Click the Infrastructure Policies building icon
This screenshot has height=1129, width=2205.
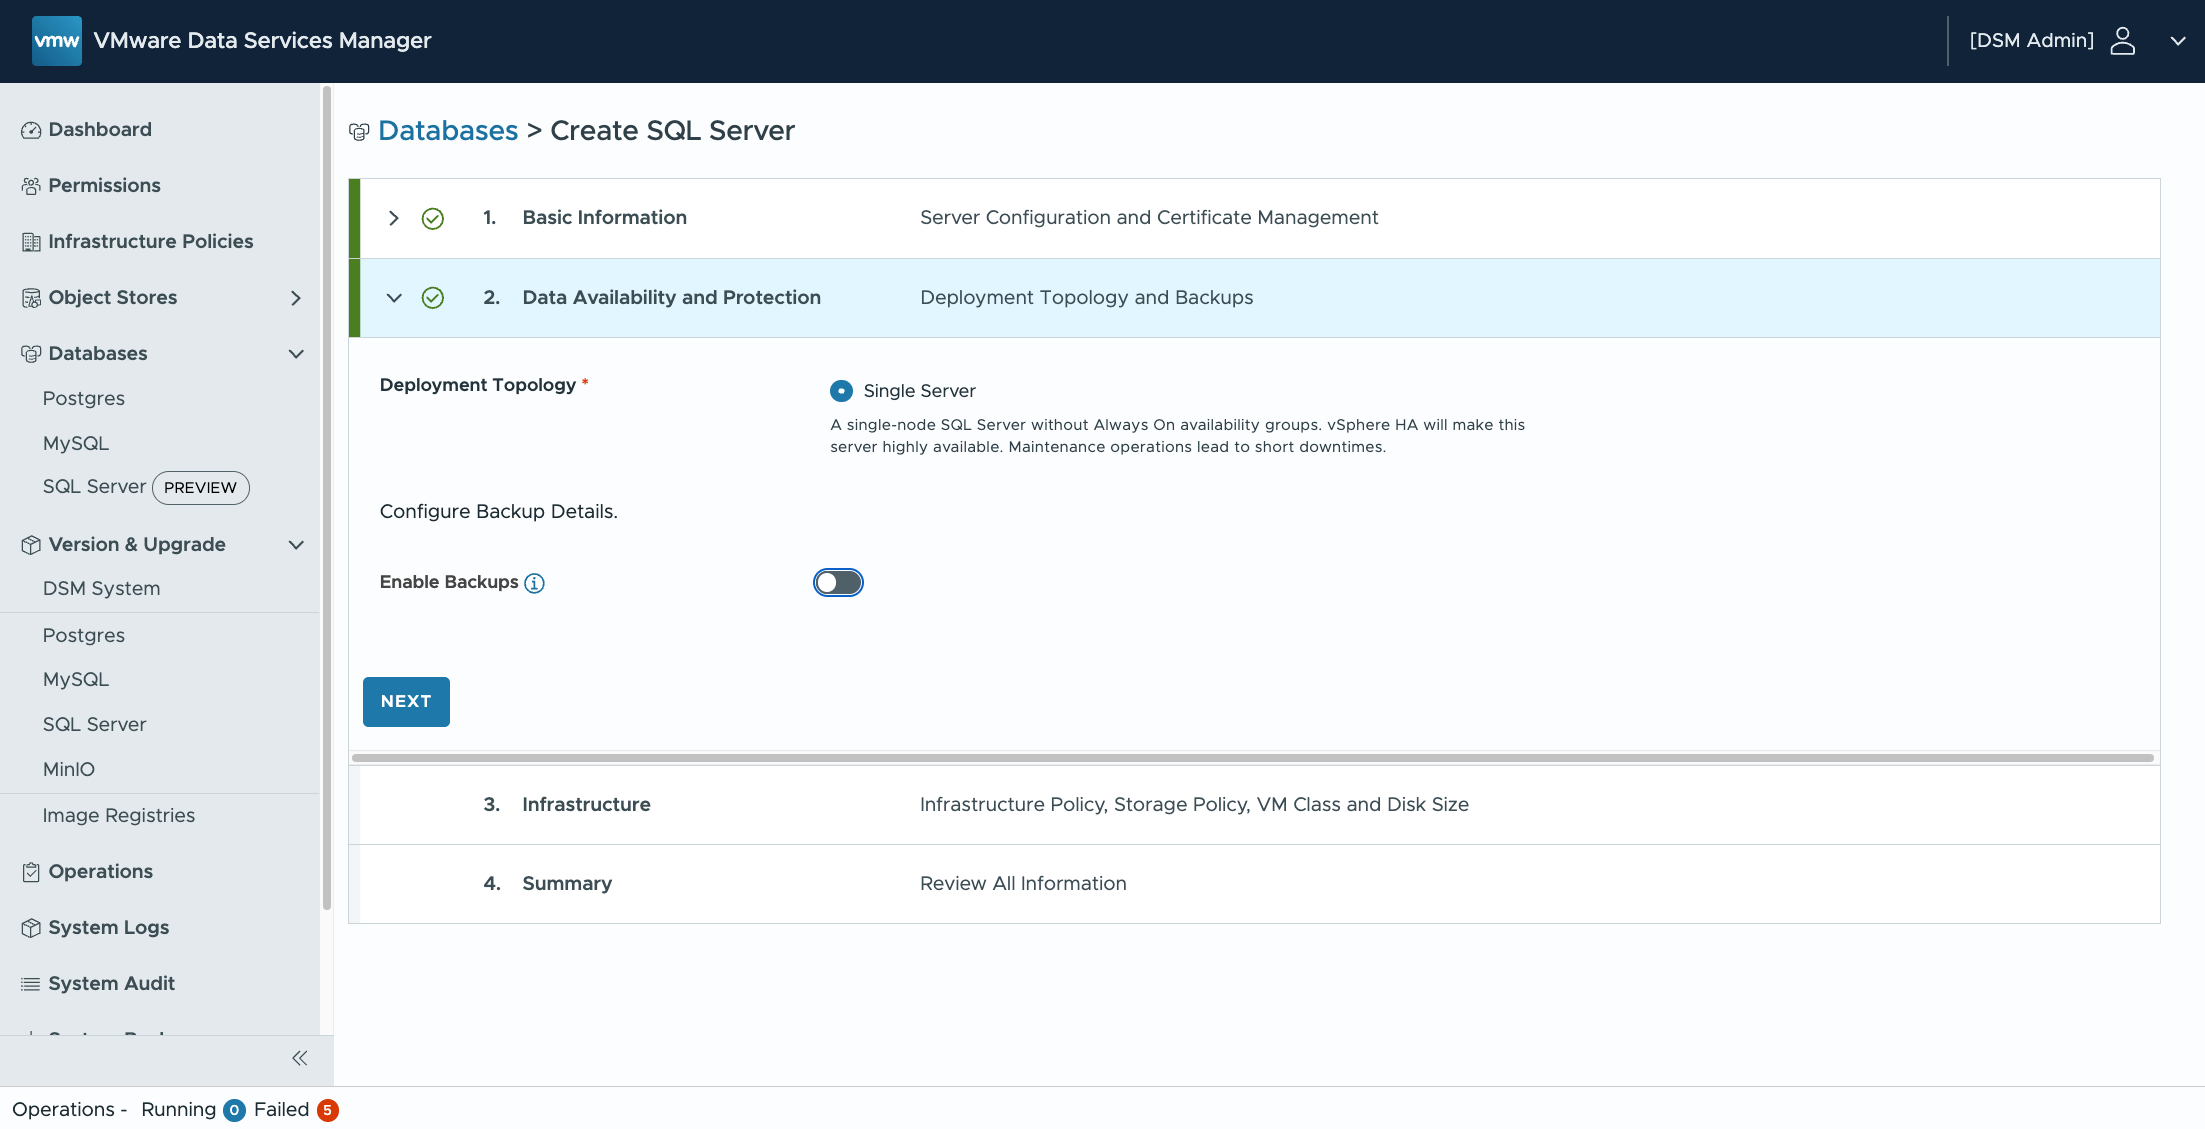coord(31,242)
